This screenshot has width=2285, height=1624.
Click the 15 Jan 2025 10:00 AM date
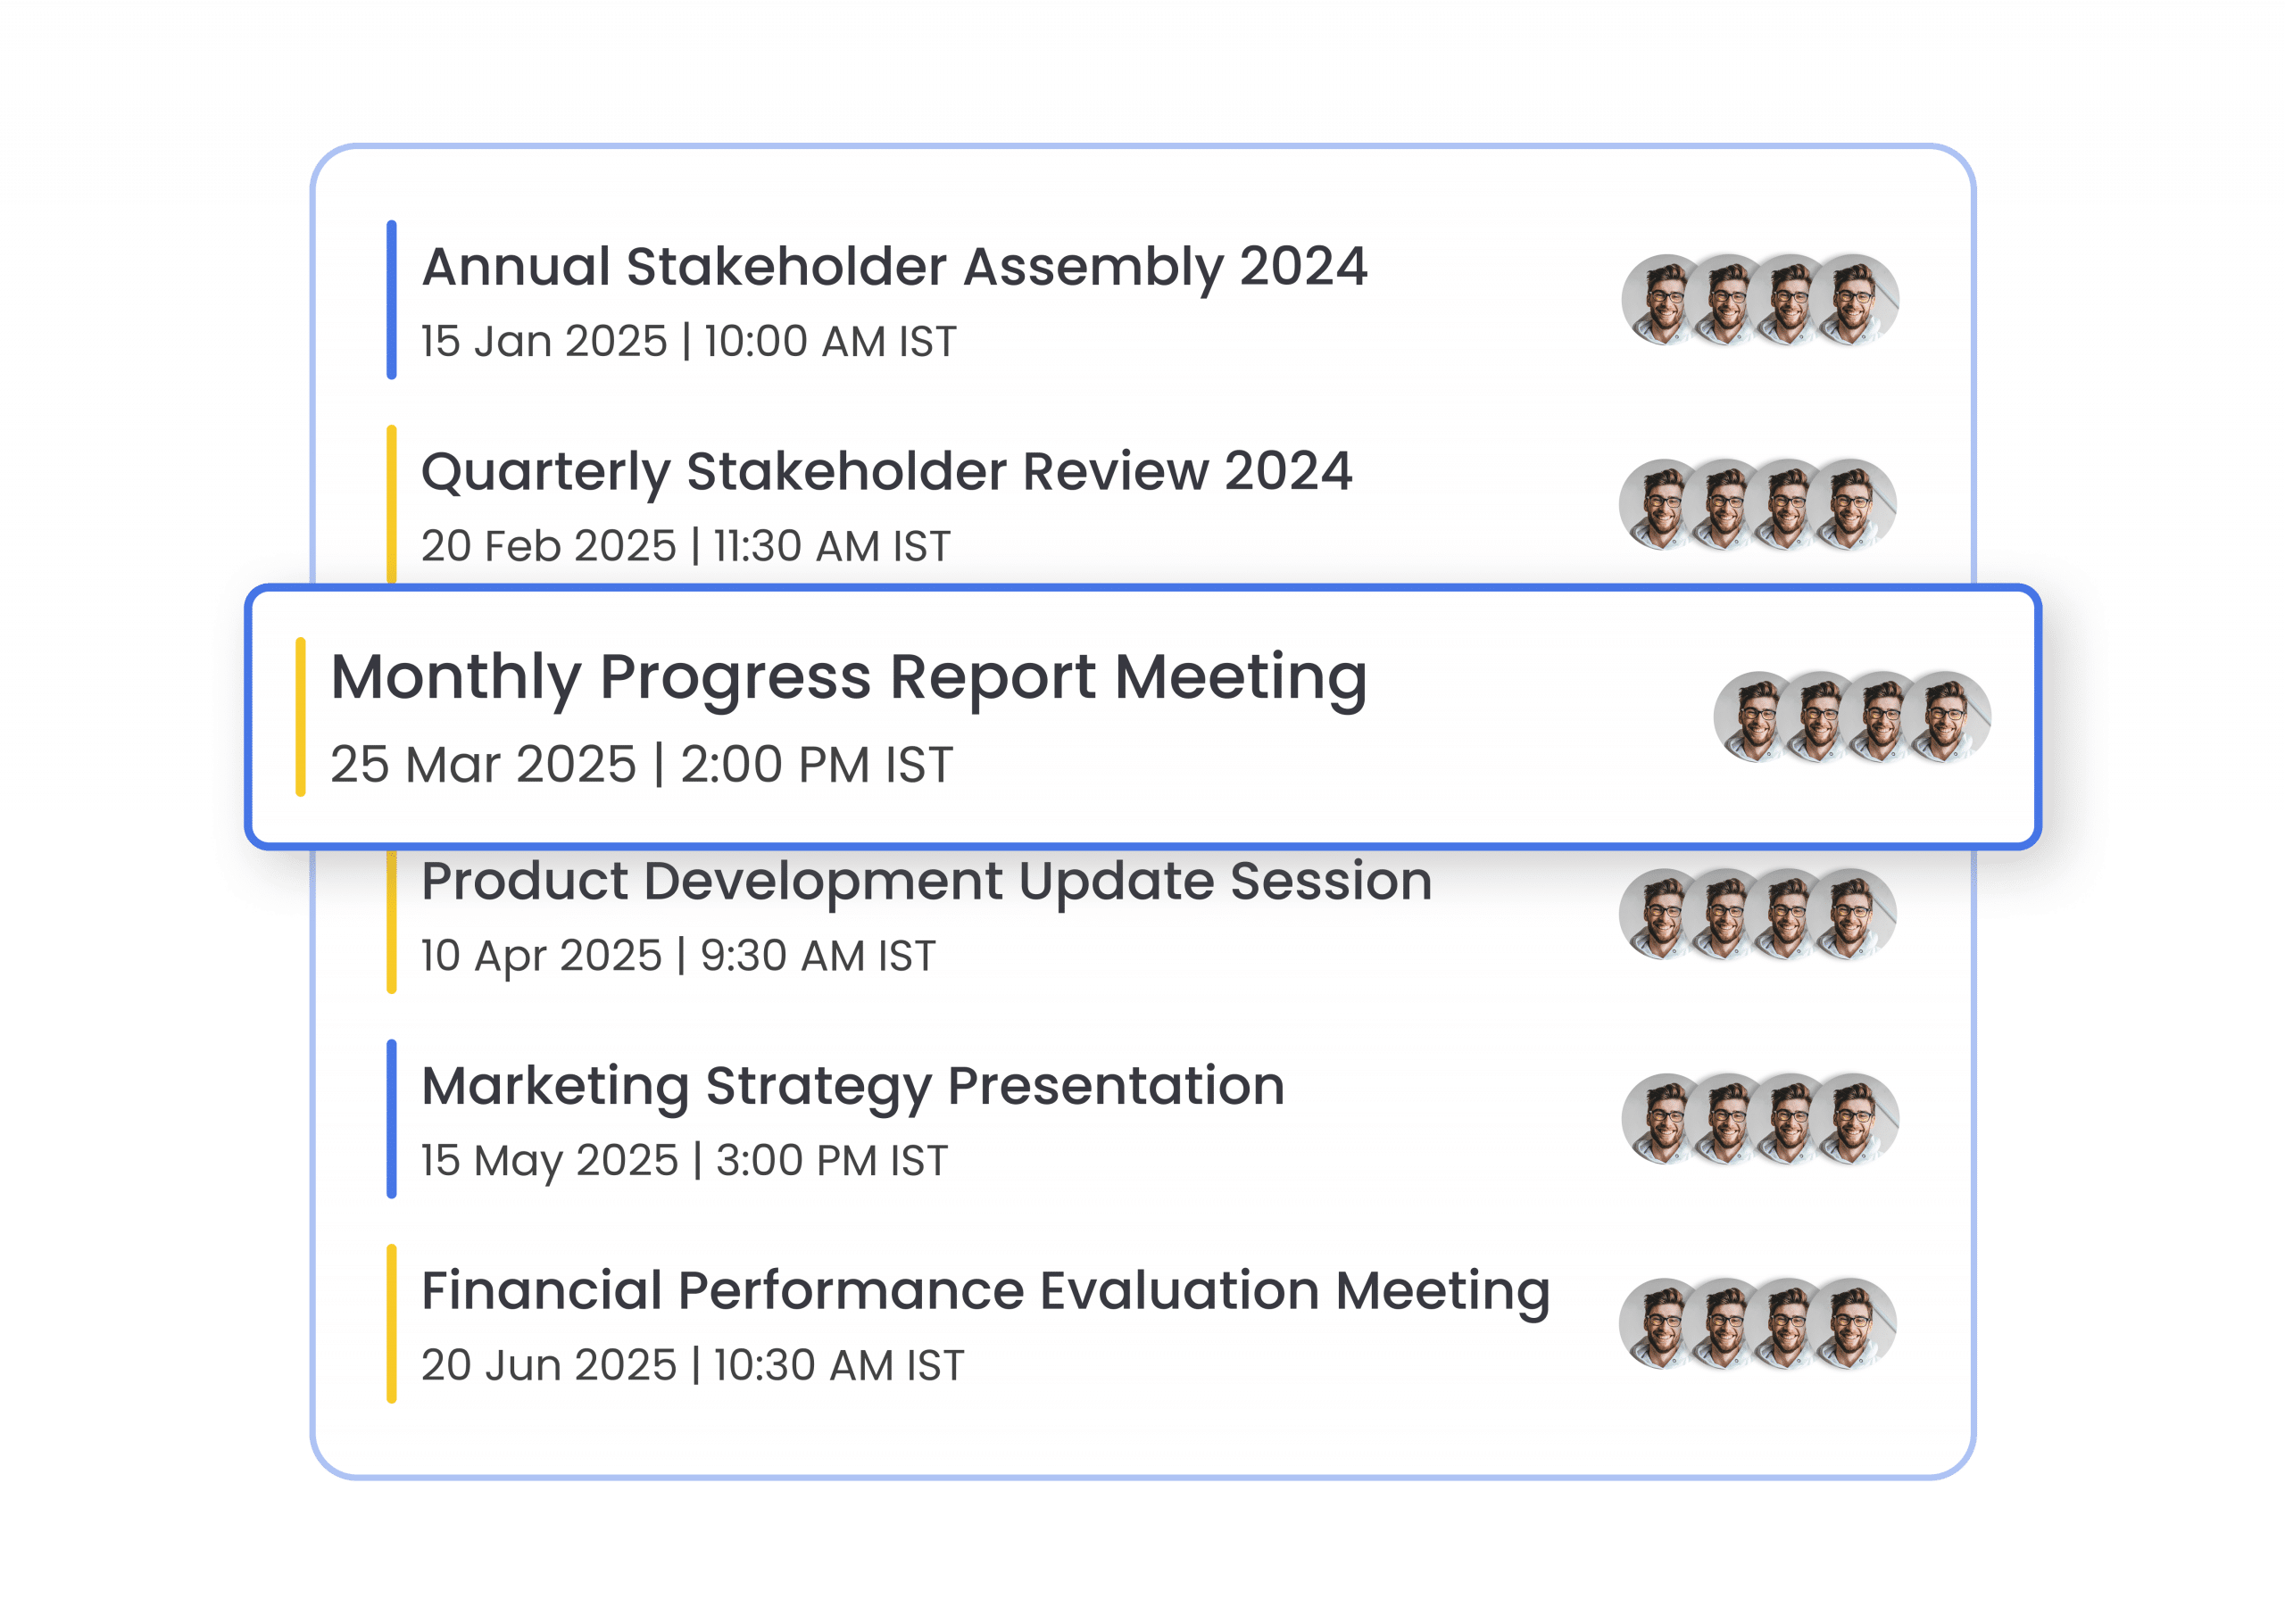click(x=688, y=342)
